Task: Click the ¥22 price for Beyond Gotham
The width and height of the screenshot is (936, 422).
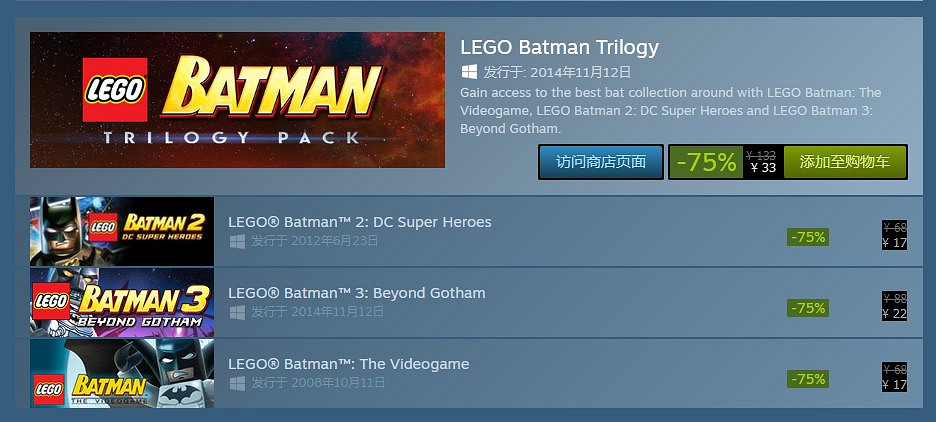Action: pyautogui.click(x=894, y=314)
